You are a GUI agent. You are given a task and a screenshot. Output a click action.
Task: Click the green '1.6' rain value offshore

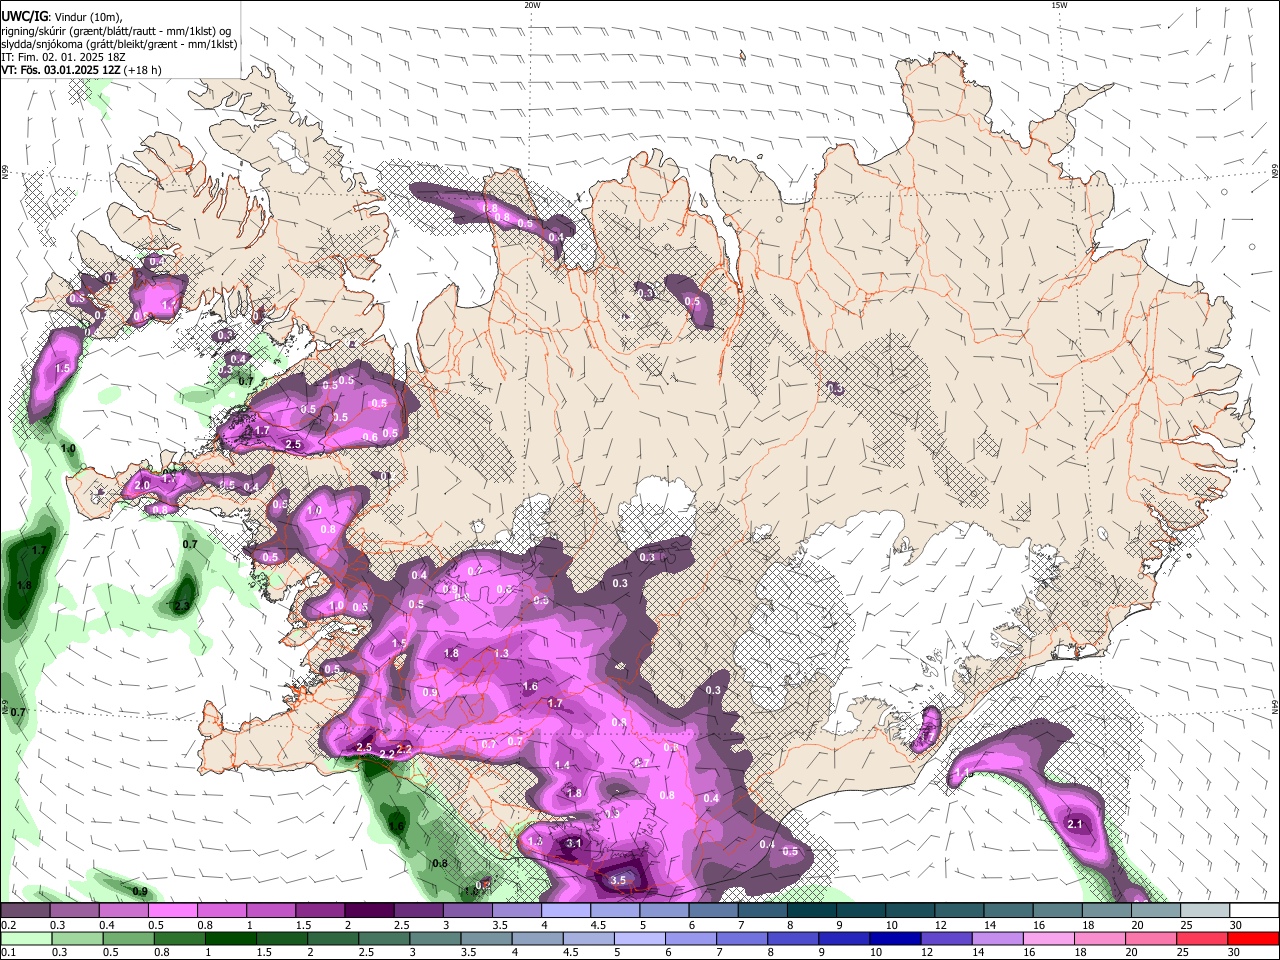tap(396, 826)
